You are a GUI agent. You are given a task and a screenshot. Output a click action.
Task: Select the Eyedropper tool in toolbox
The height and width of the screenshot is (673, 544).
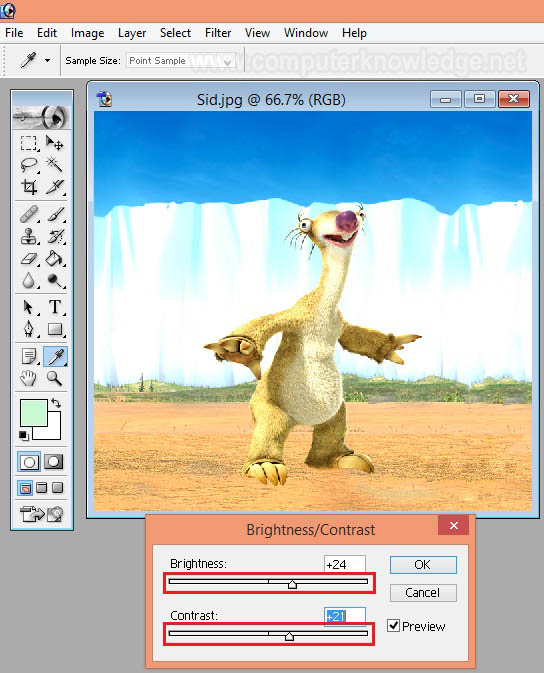(55, 356)
